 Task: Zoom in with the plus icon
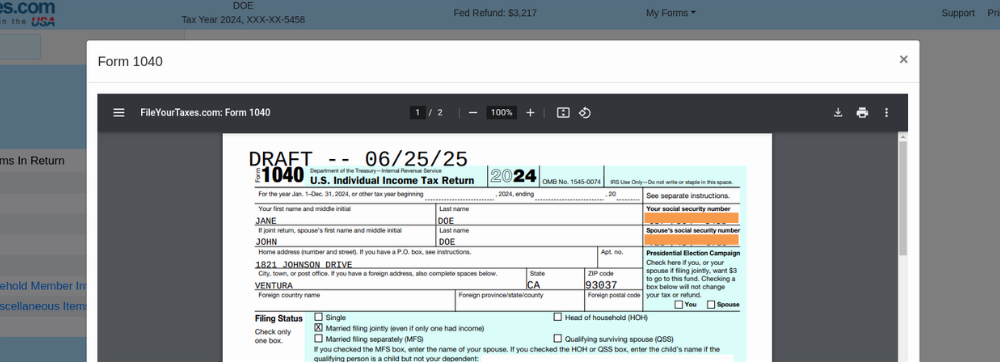coord(530,113)
